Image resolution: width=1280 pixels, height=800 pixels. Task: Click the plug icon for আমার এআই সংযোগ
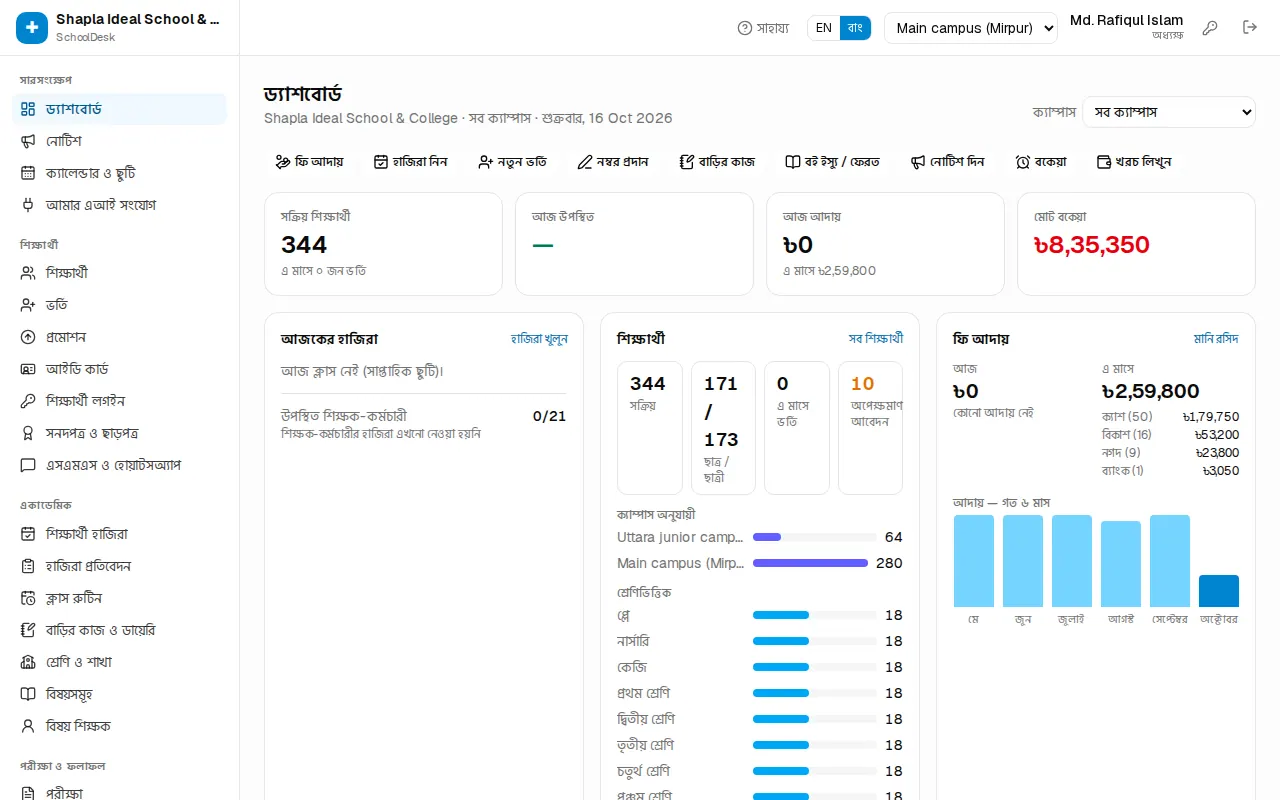pos(28,205)
